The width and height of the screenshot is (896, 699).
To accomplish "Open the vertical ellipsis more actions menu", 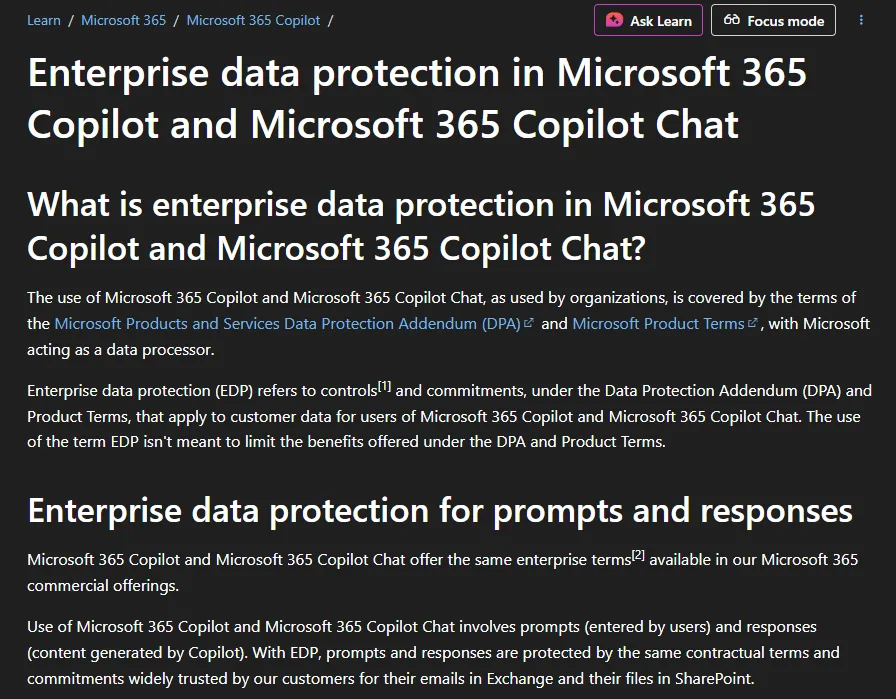I will [861, 21].
